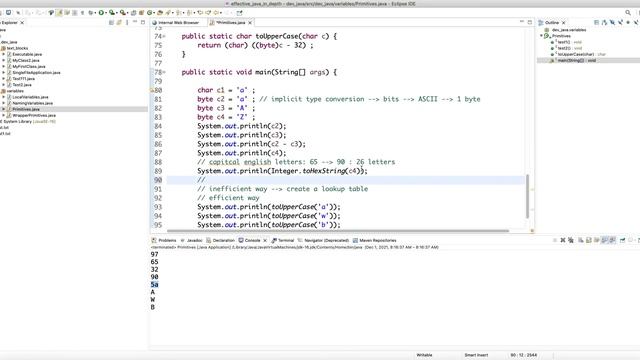This screenshot has height=360, width=640.
Task: Select SingleFileApplication.java in Package Explorer
Action: (36, 73)
